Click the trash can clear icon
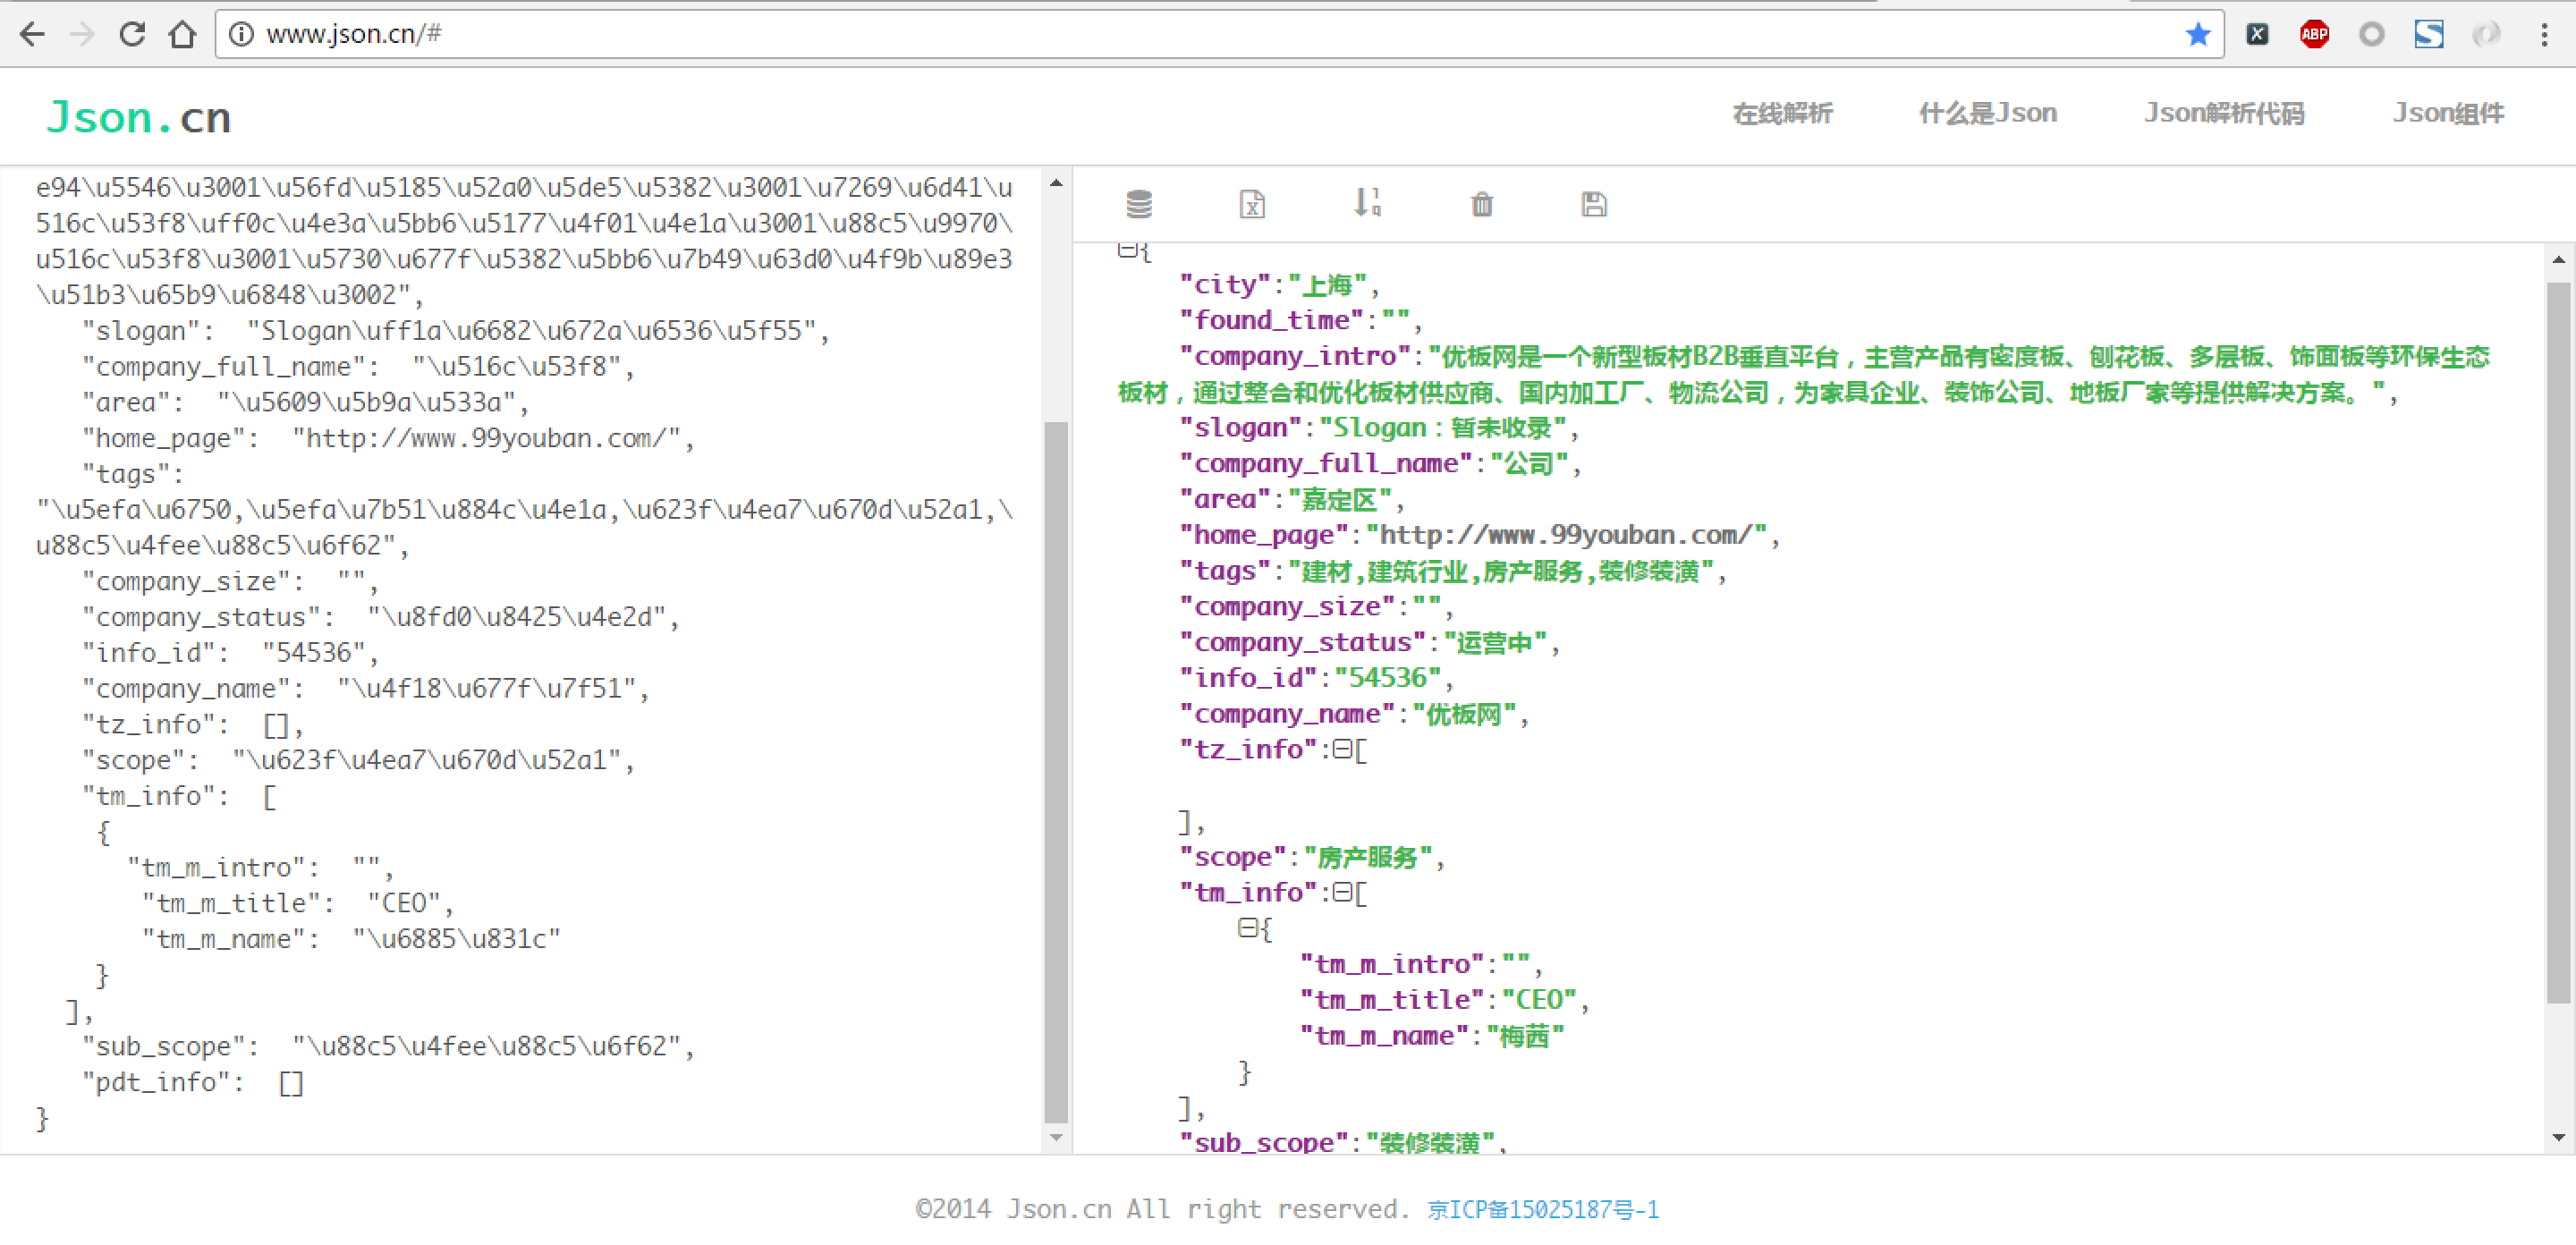The width and height of the screenshot is (2576, 1245). tap(1481, 204)
